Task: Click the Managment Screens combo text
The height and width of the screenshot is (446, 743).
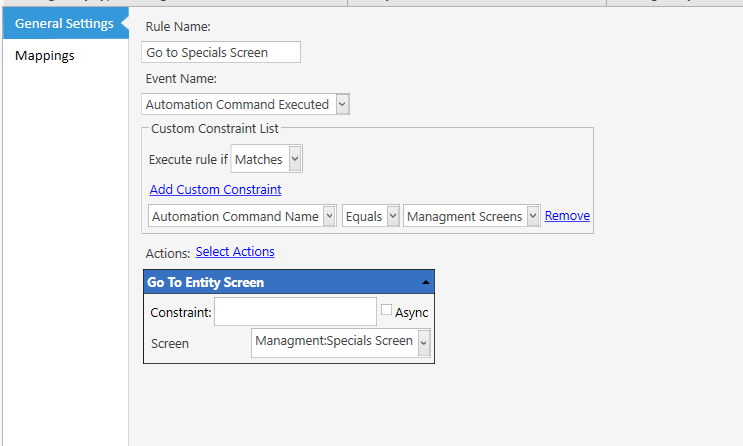Action: 464,217
